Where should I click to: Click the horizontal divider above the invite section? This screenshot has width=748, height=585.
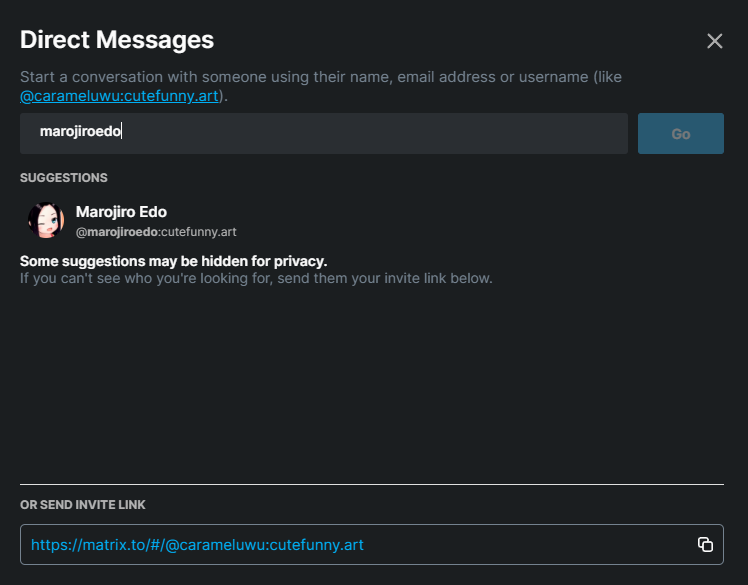point(372,484)
